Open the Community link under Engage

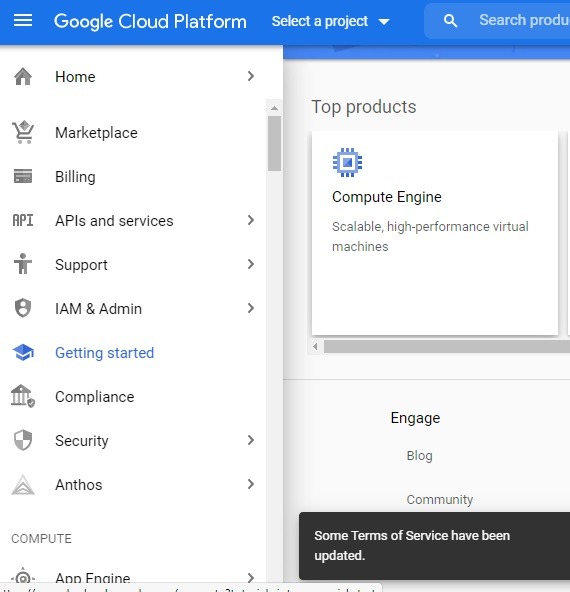point(440,500)
